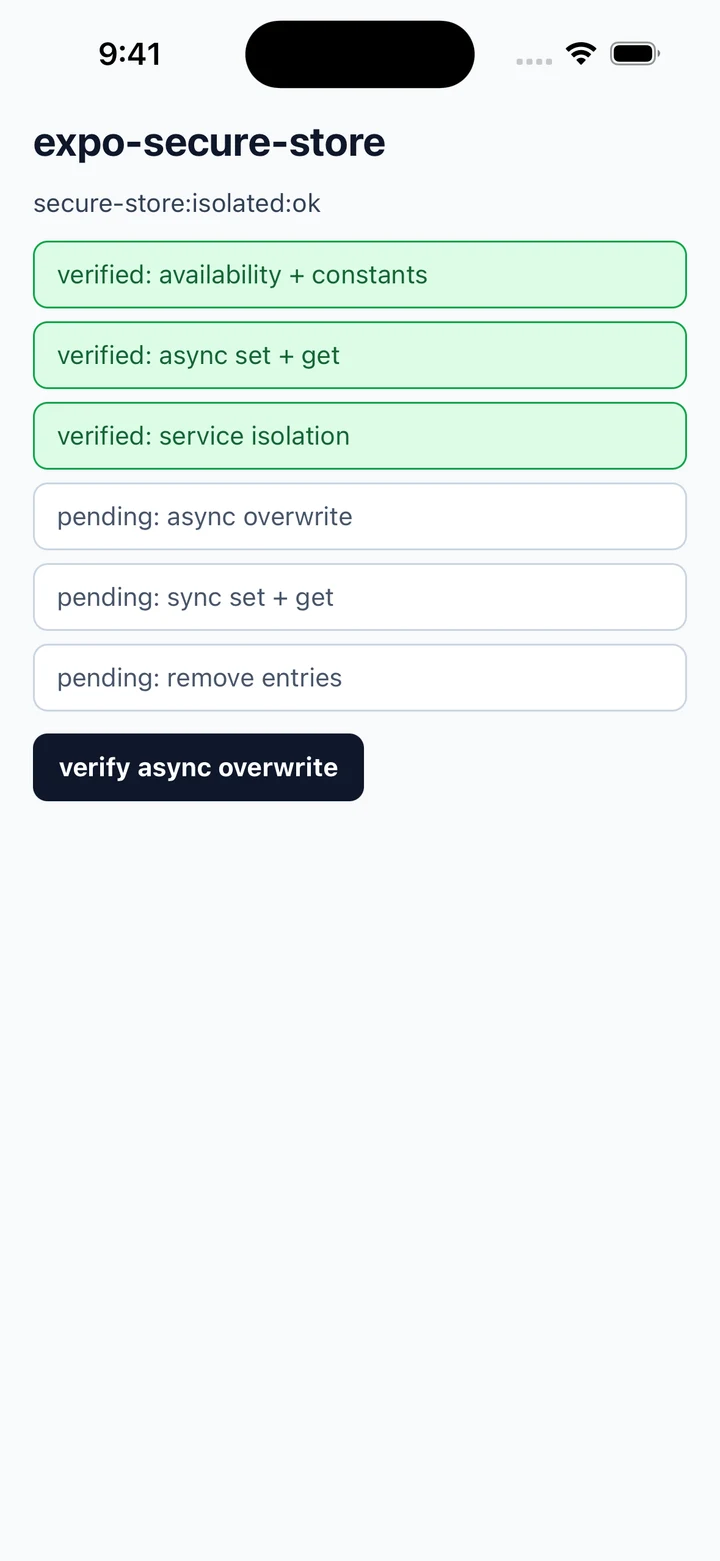Click the word 'constants' in first green row
Viewport: 720px width, 1561px height.
[x=370, y=275]
